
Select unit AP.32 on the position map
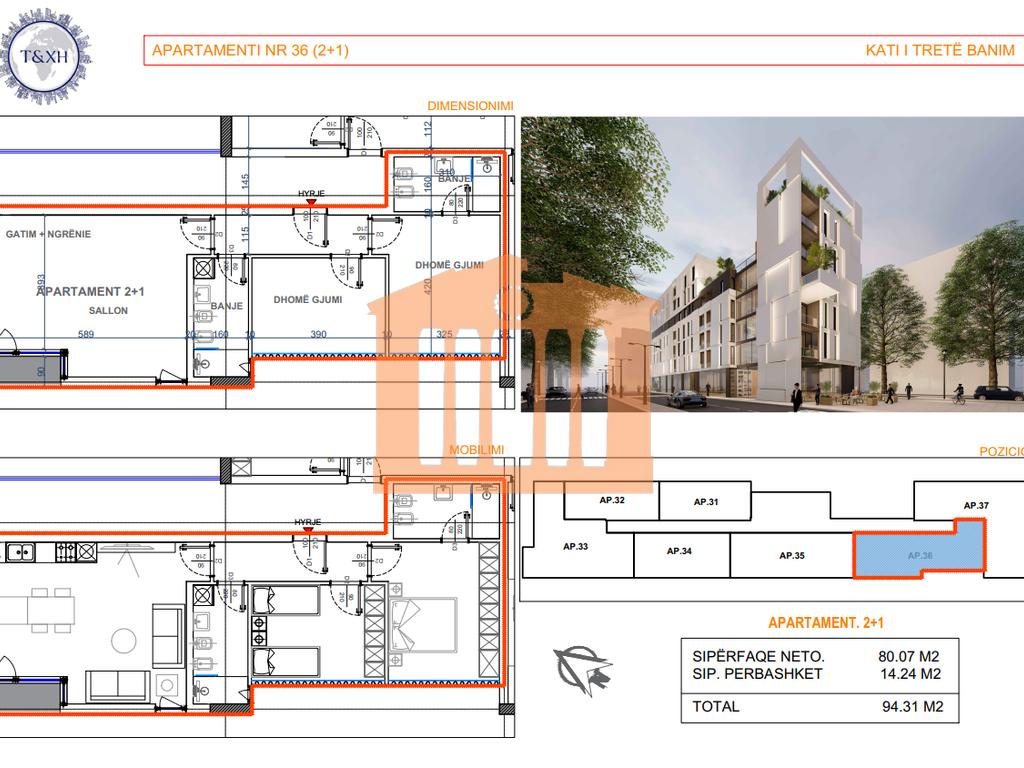612,500
